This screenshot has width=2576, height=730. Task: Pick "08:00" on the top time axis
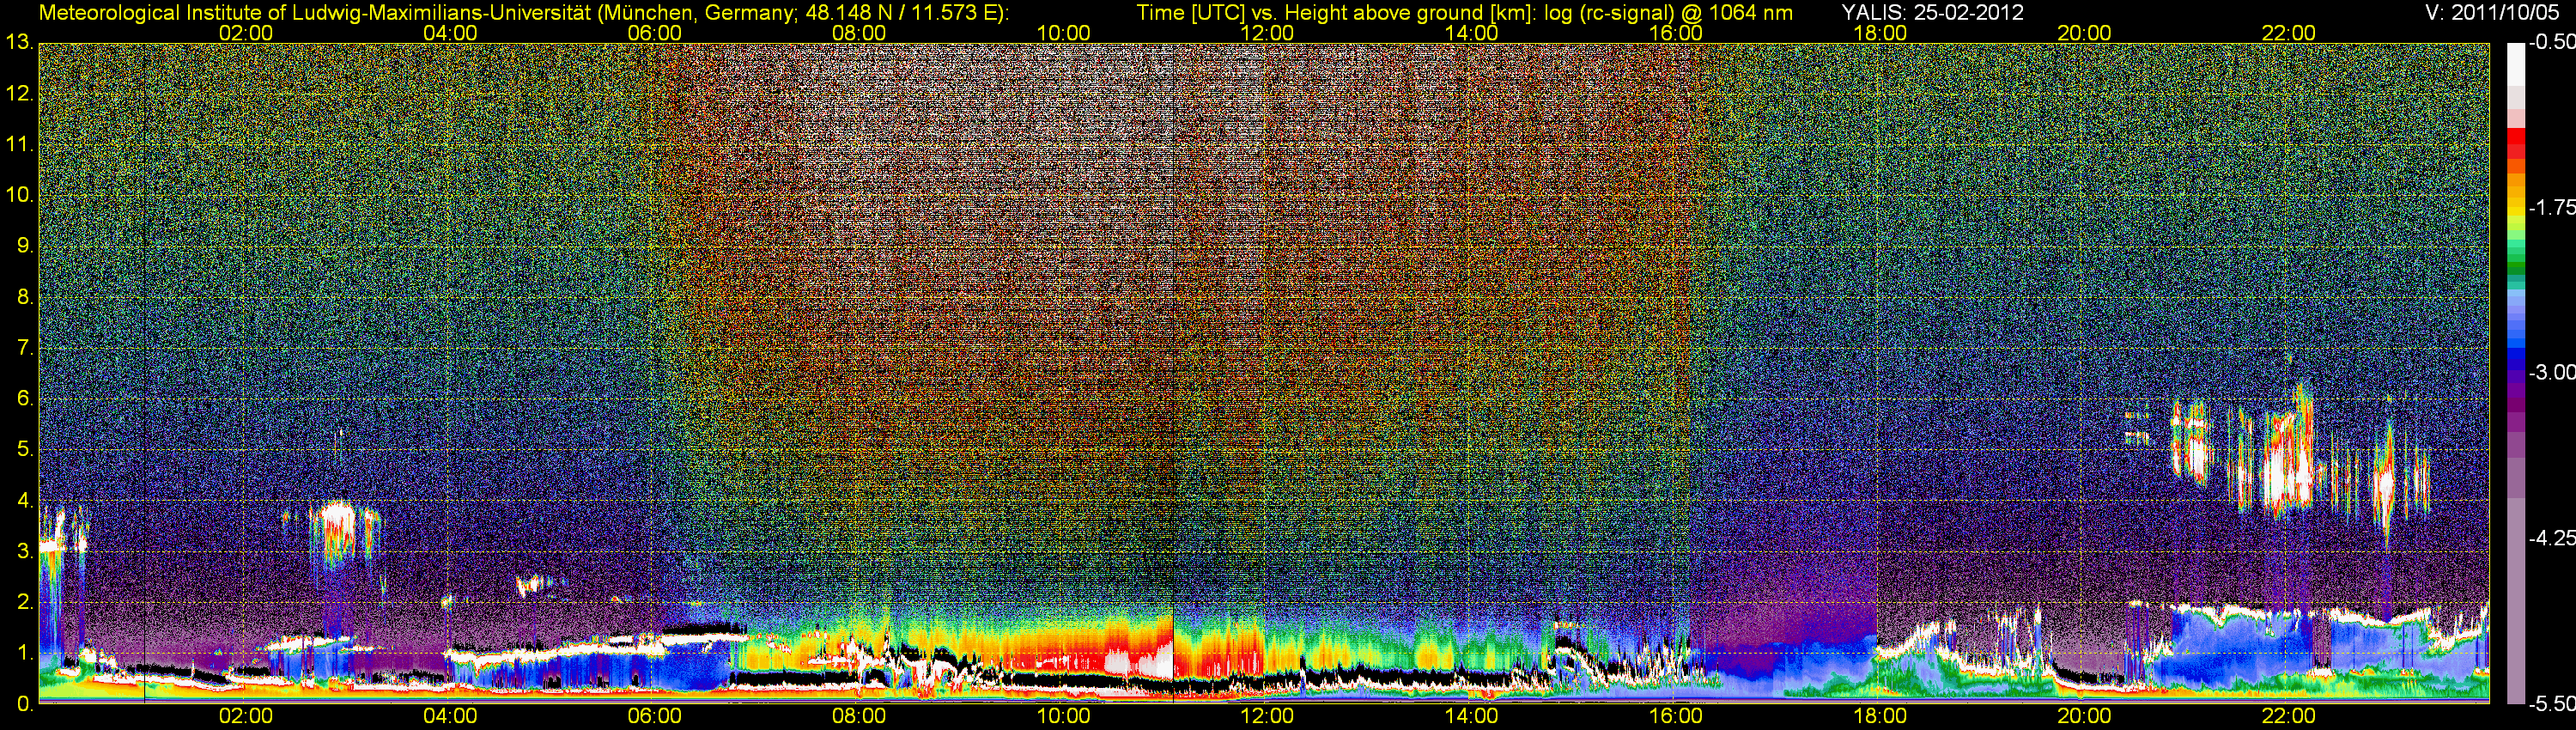859,33
